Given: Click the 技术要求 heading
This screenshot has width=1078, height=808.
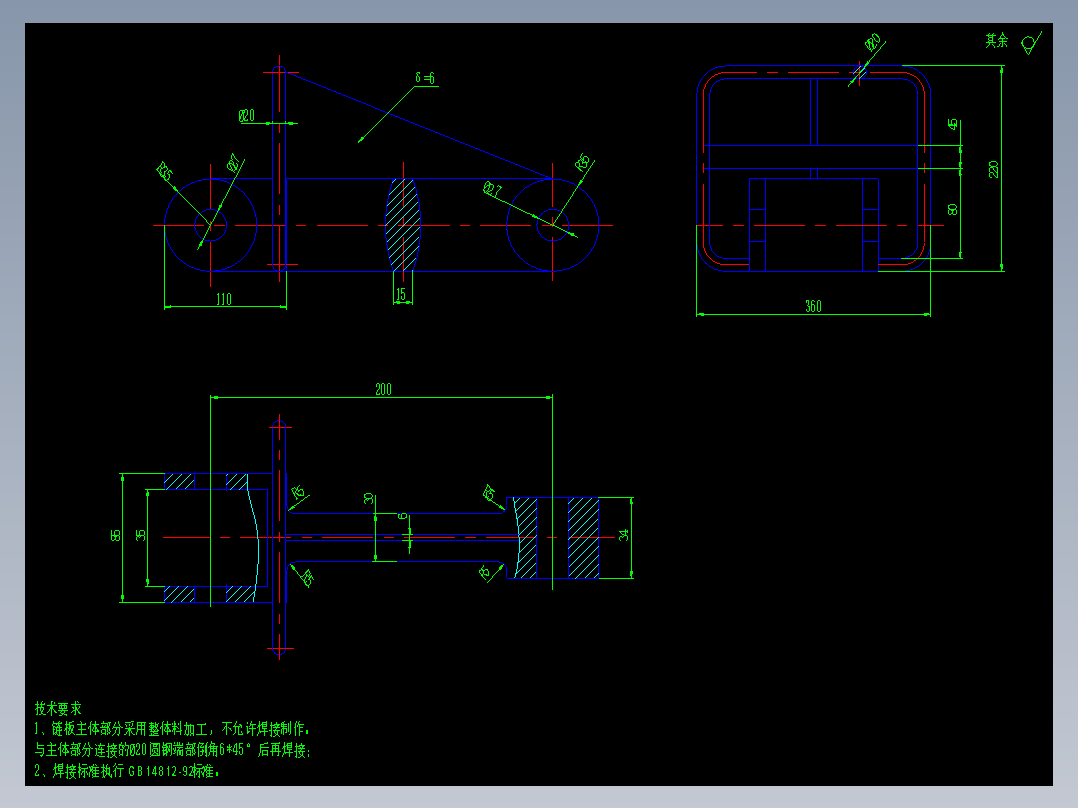Looking at the screenshot, I should 58,708.
